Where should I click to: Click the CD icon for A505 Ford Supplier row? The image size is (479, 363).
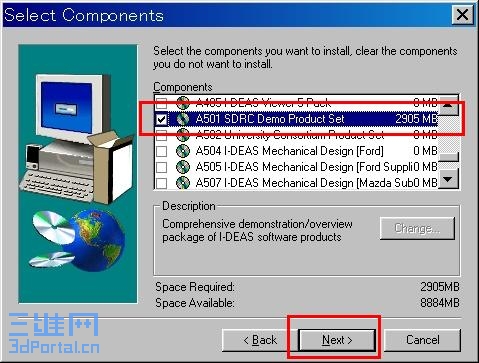(x=183, y=167)
